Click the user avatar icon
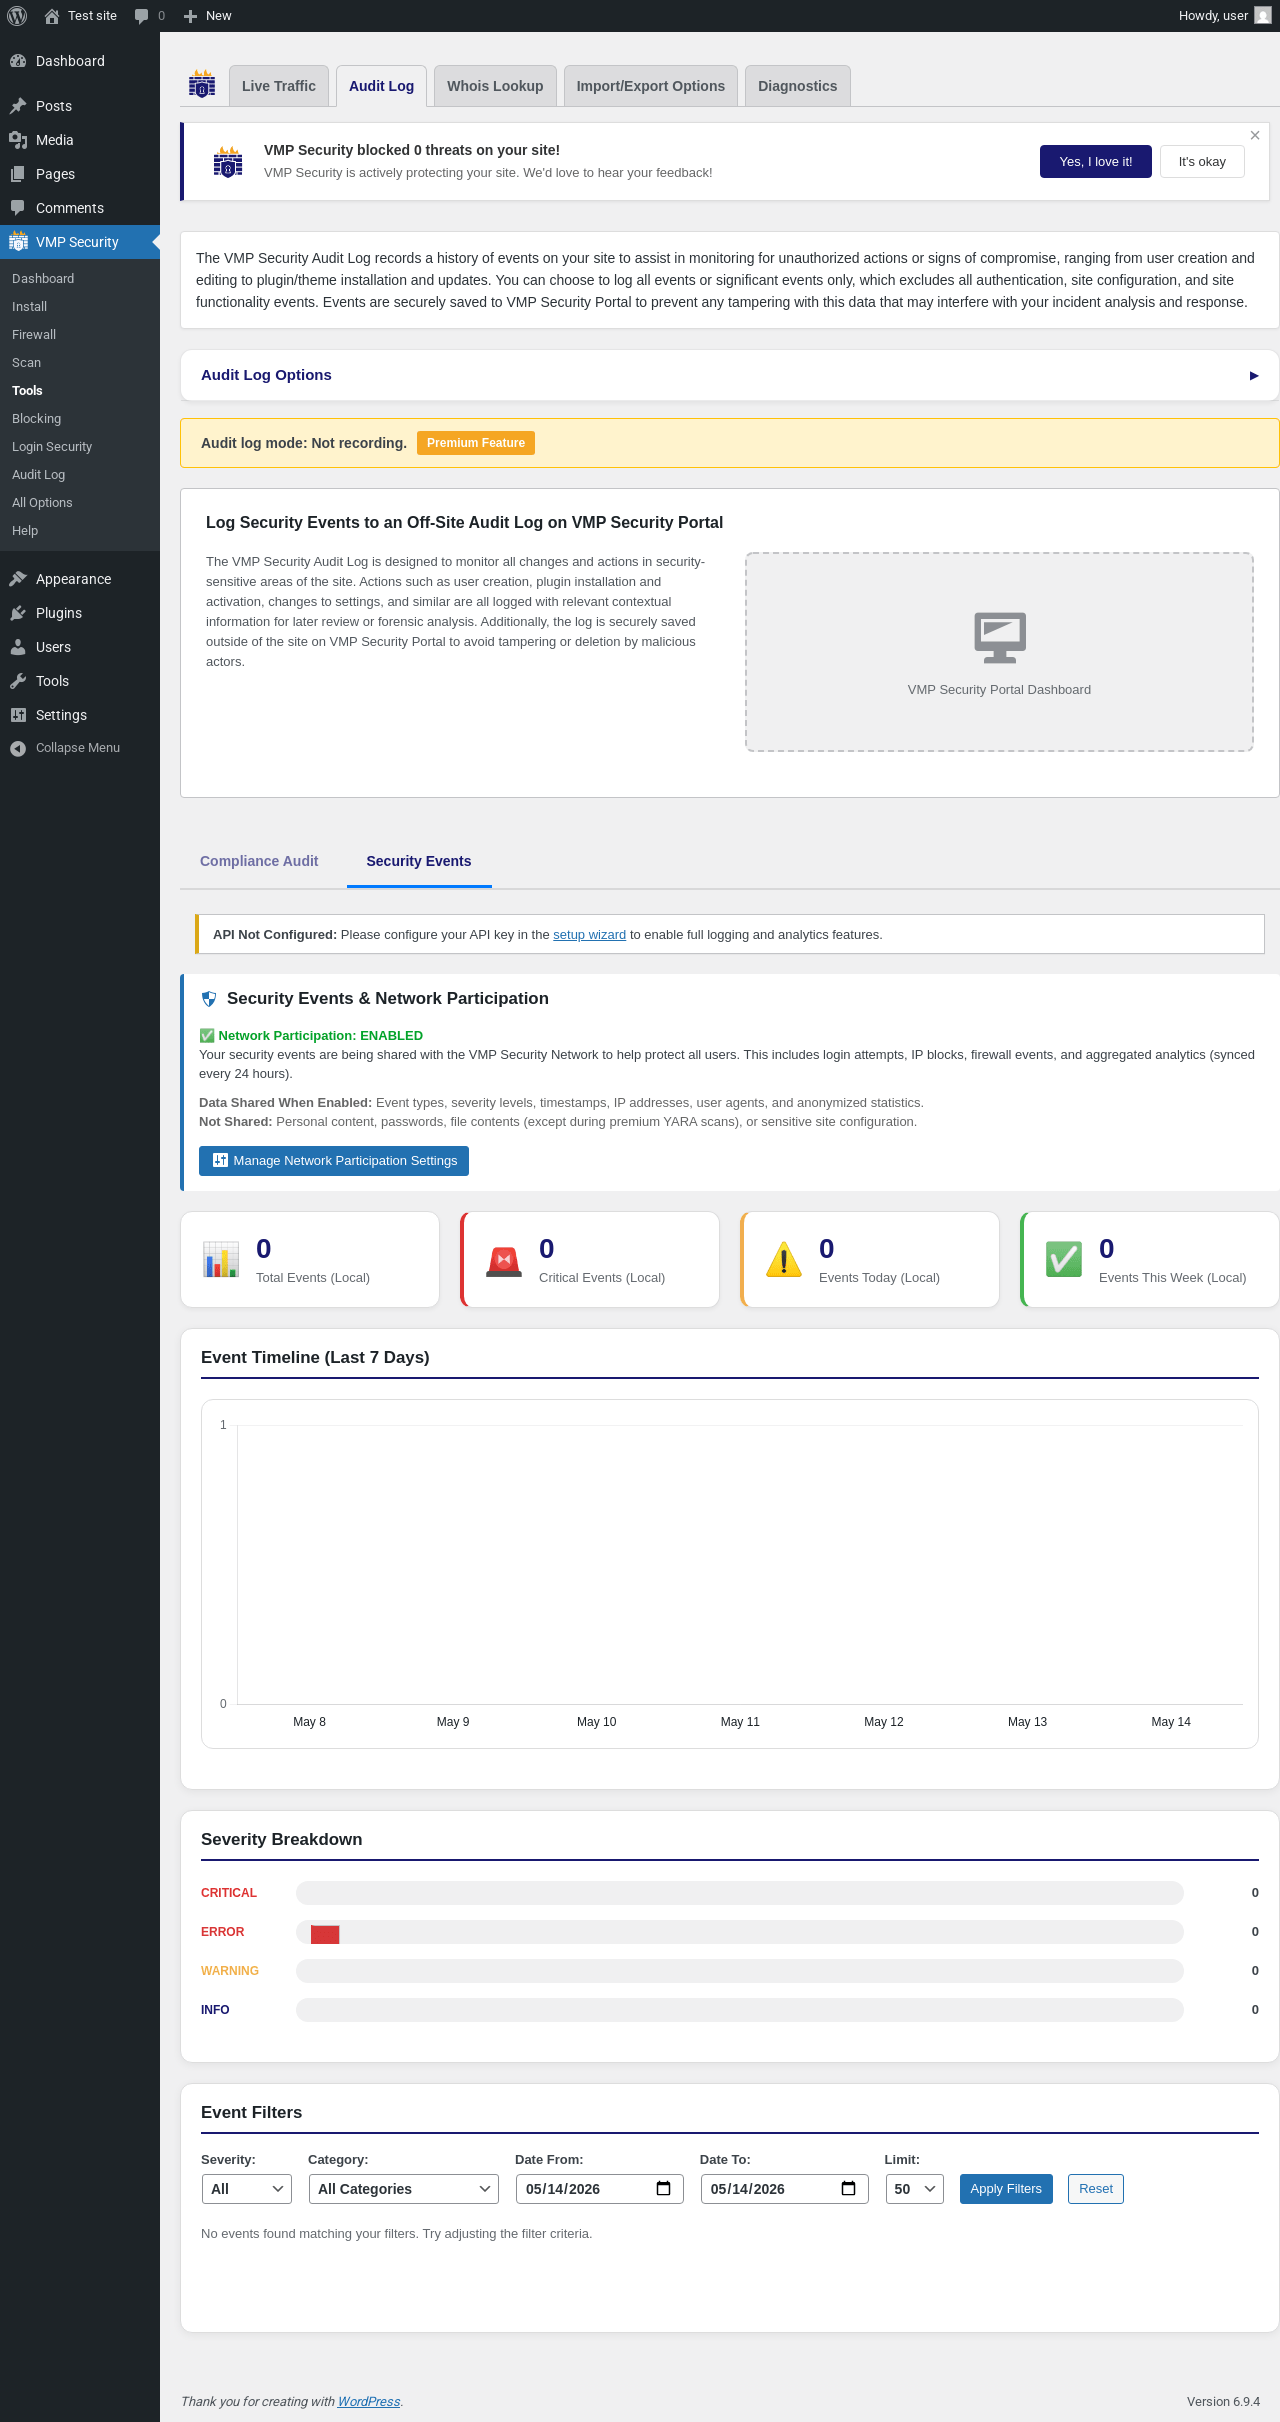Image resolution: width=1280 pixels, height=2422 pixels. (x=1263, y=16)
